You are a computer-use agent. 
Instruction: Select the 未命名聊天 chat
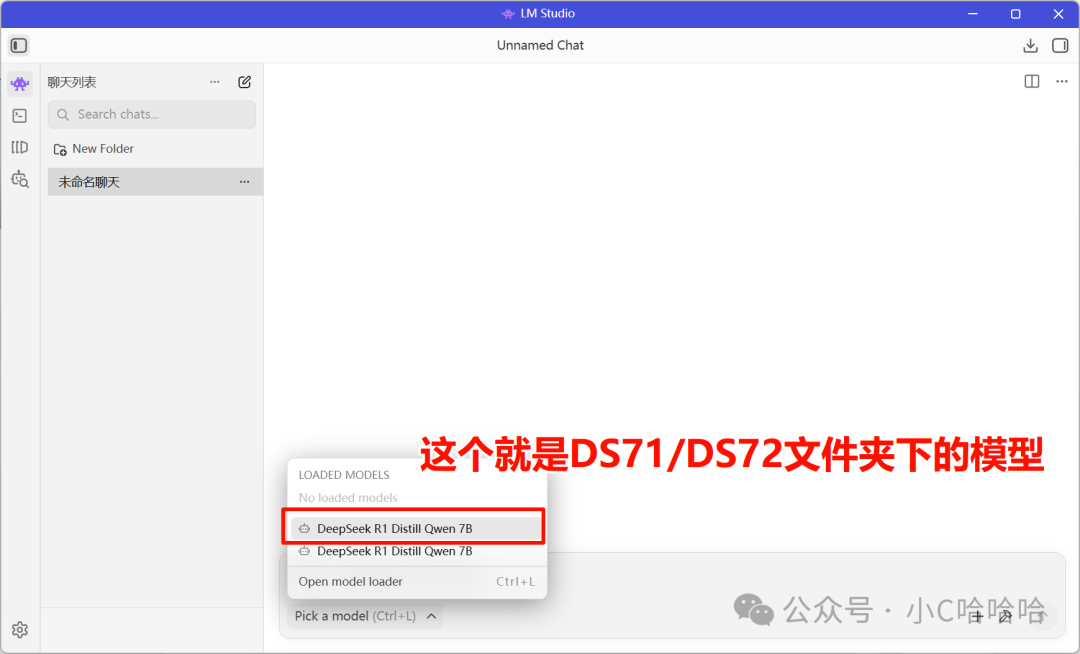[155, 182]
